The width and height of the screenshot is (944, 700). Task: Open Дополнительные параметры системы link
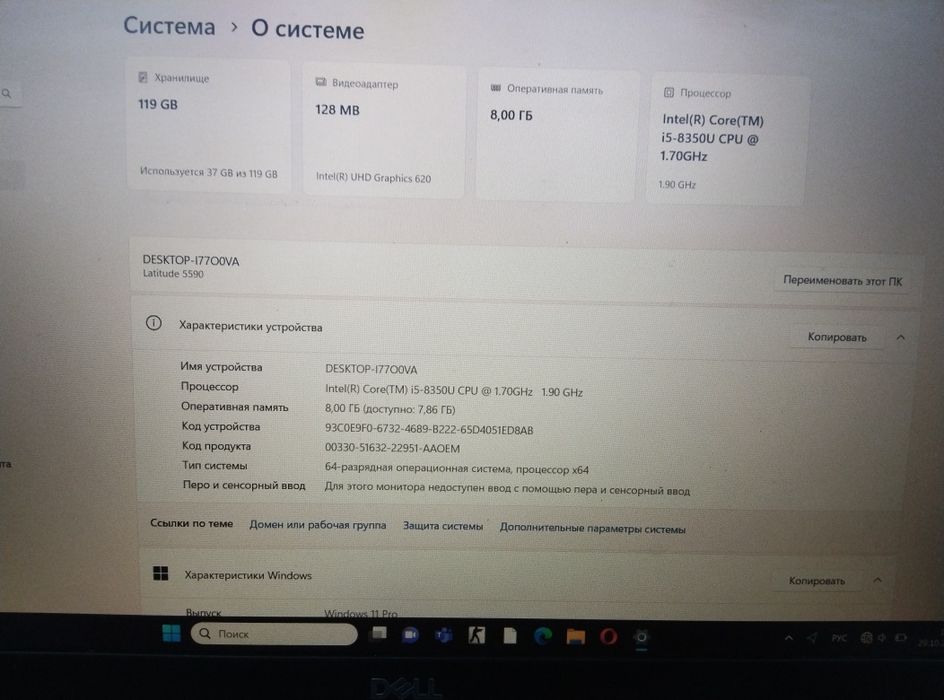coord(592,528)
